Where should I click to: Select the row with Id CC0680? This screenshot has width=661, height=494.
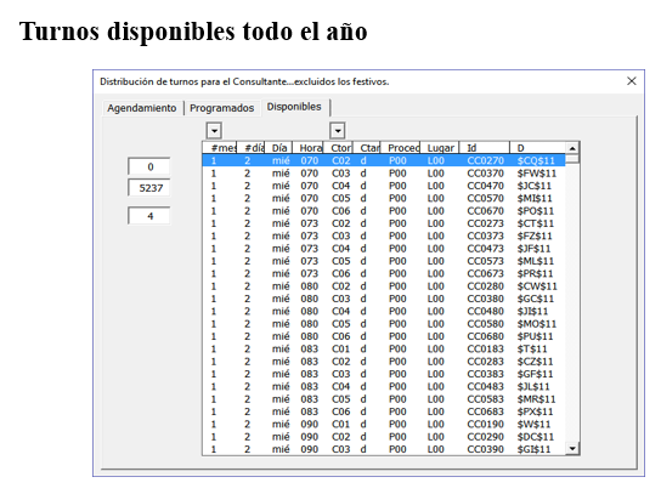(384, 336)
